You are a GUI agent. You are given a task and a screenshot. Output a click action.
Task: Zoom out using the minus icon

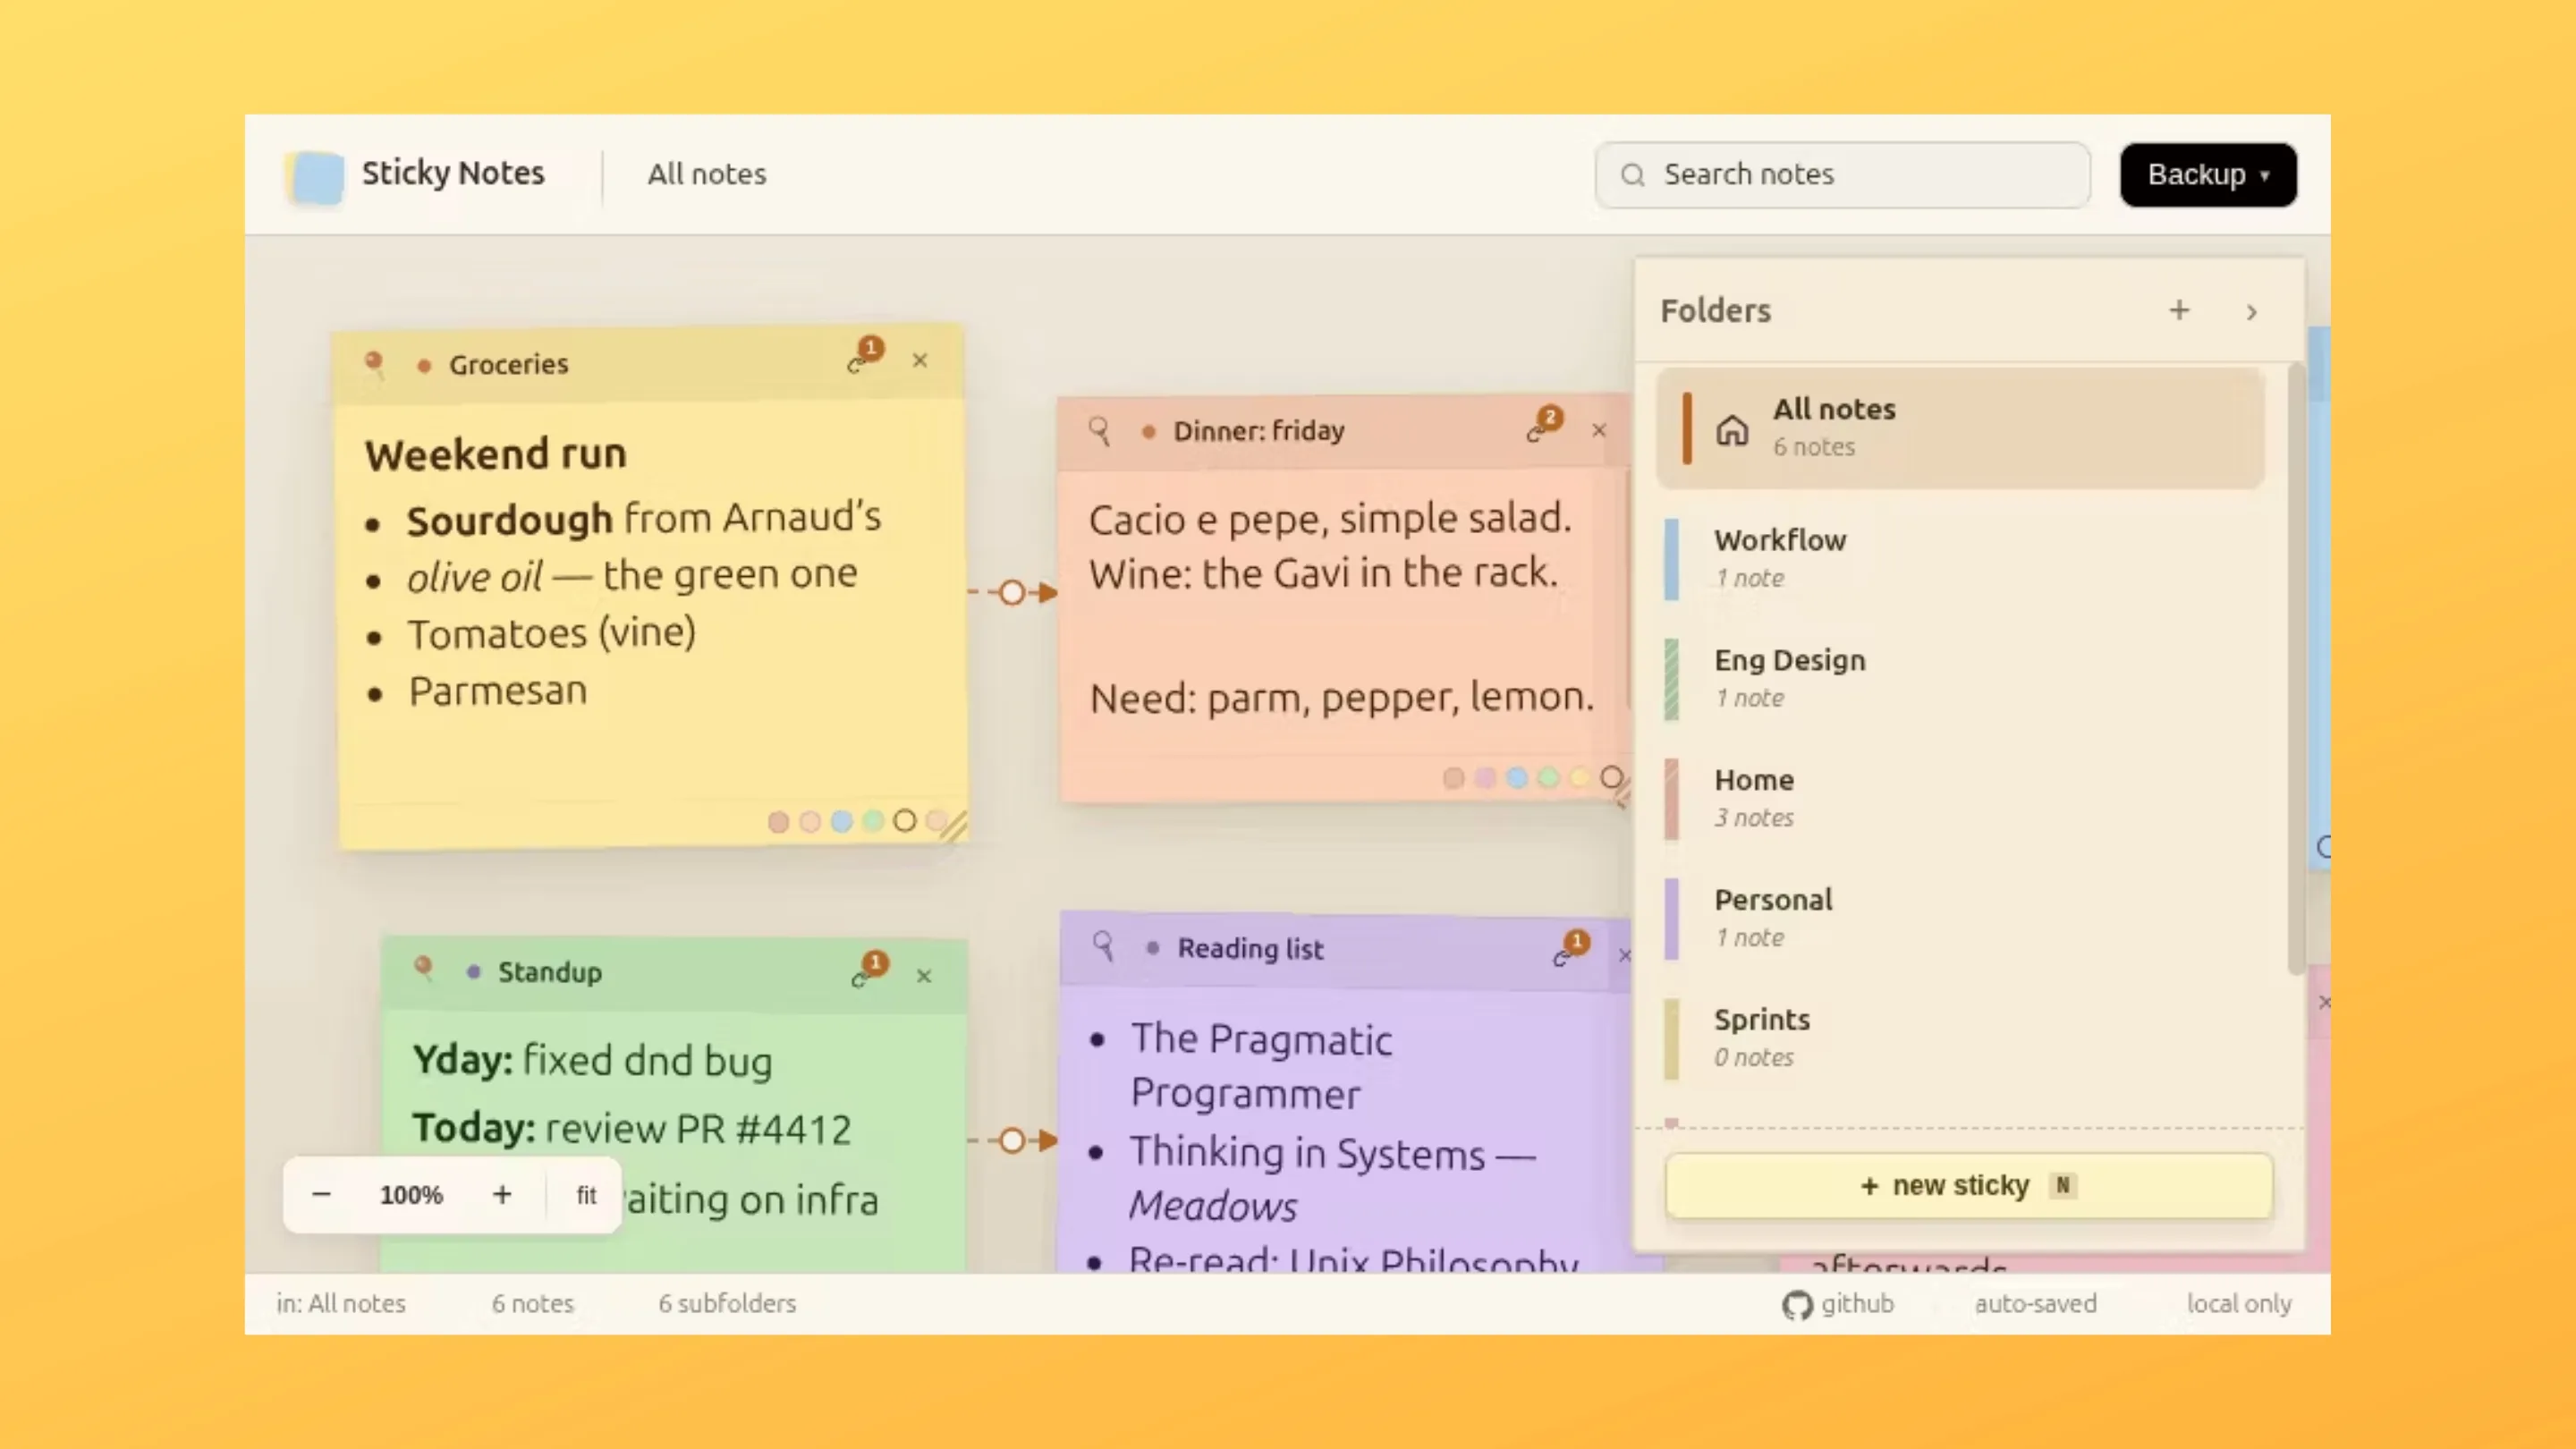click(321, 1194)
